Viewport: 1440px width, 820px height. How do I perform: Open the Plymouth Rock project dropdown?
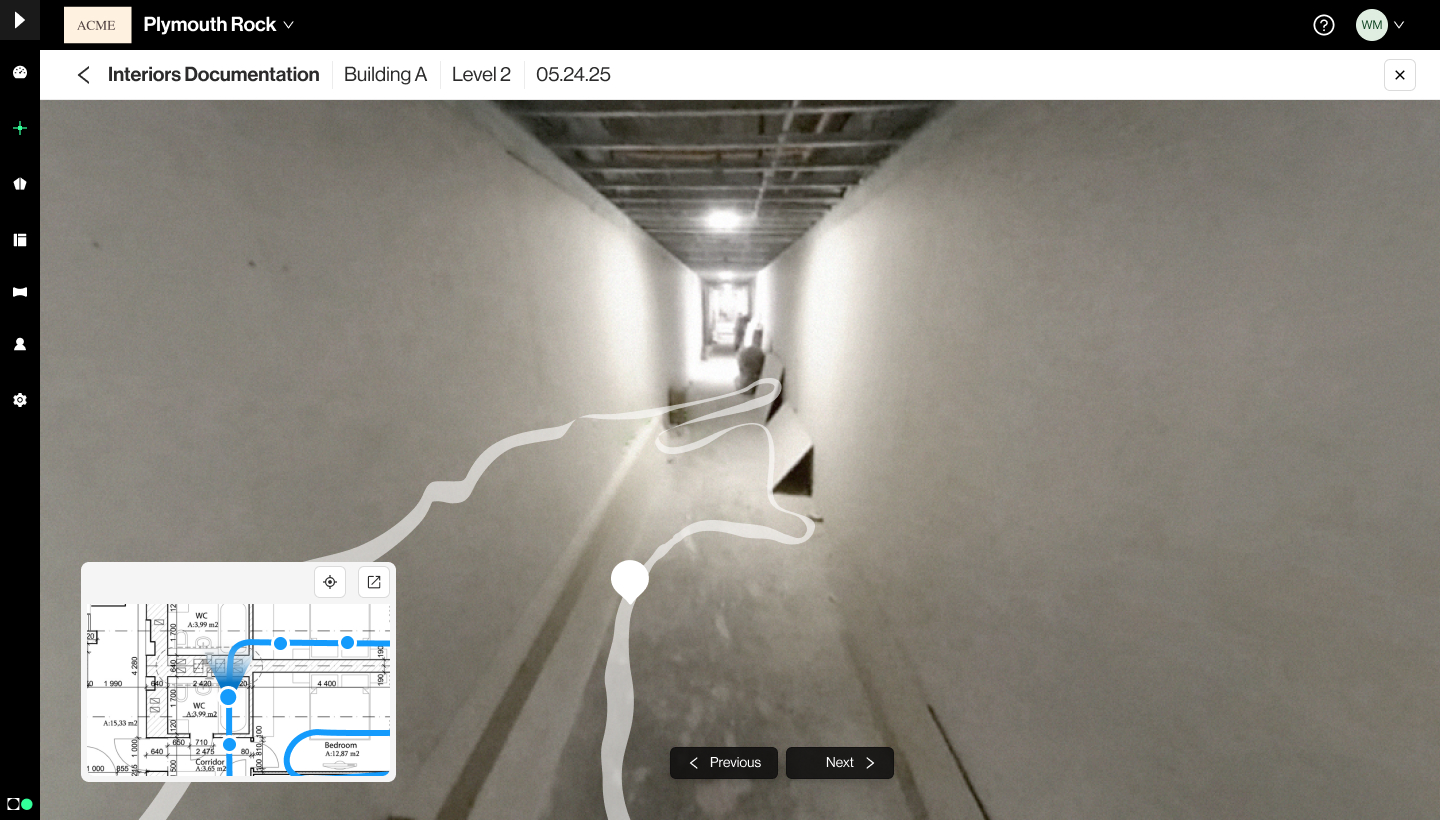pyautogui.click(x=219, y=25)
